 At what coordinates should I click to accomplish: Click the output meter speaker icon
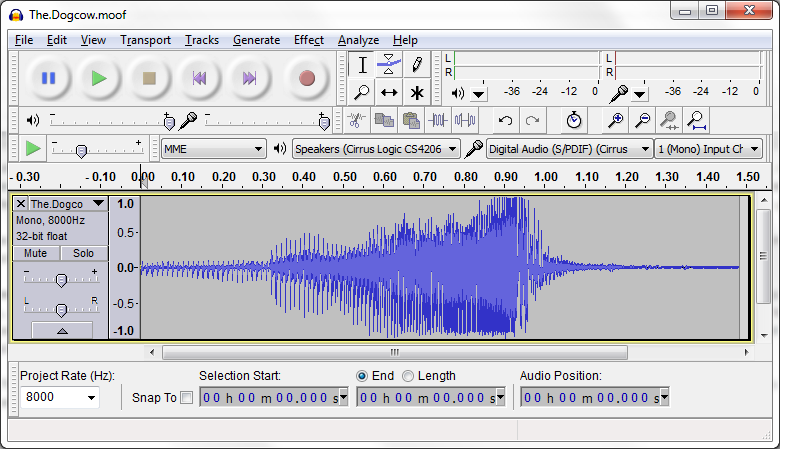coord(458,93)
